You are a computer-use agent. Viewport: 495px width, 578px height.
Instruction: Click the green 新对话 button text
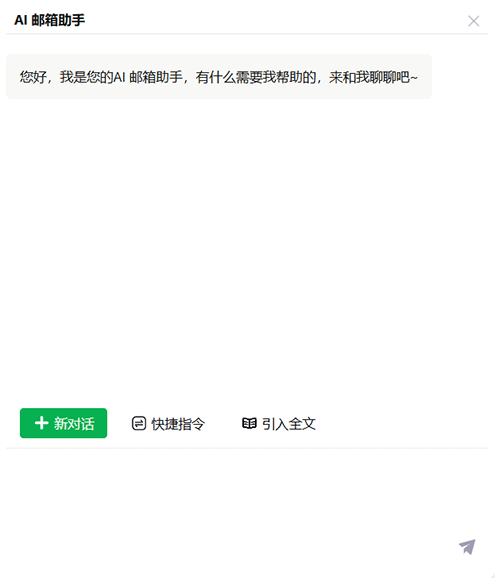[x=74, y=424]
